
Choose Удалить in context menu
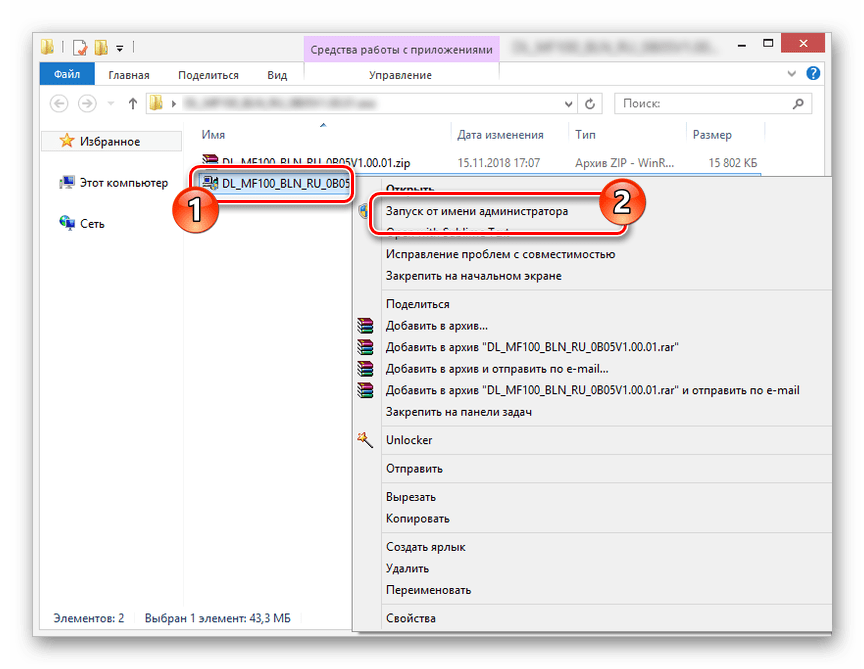point(407,568)
